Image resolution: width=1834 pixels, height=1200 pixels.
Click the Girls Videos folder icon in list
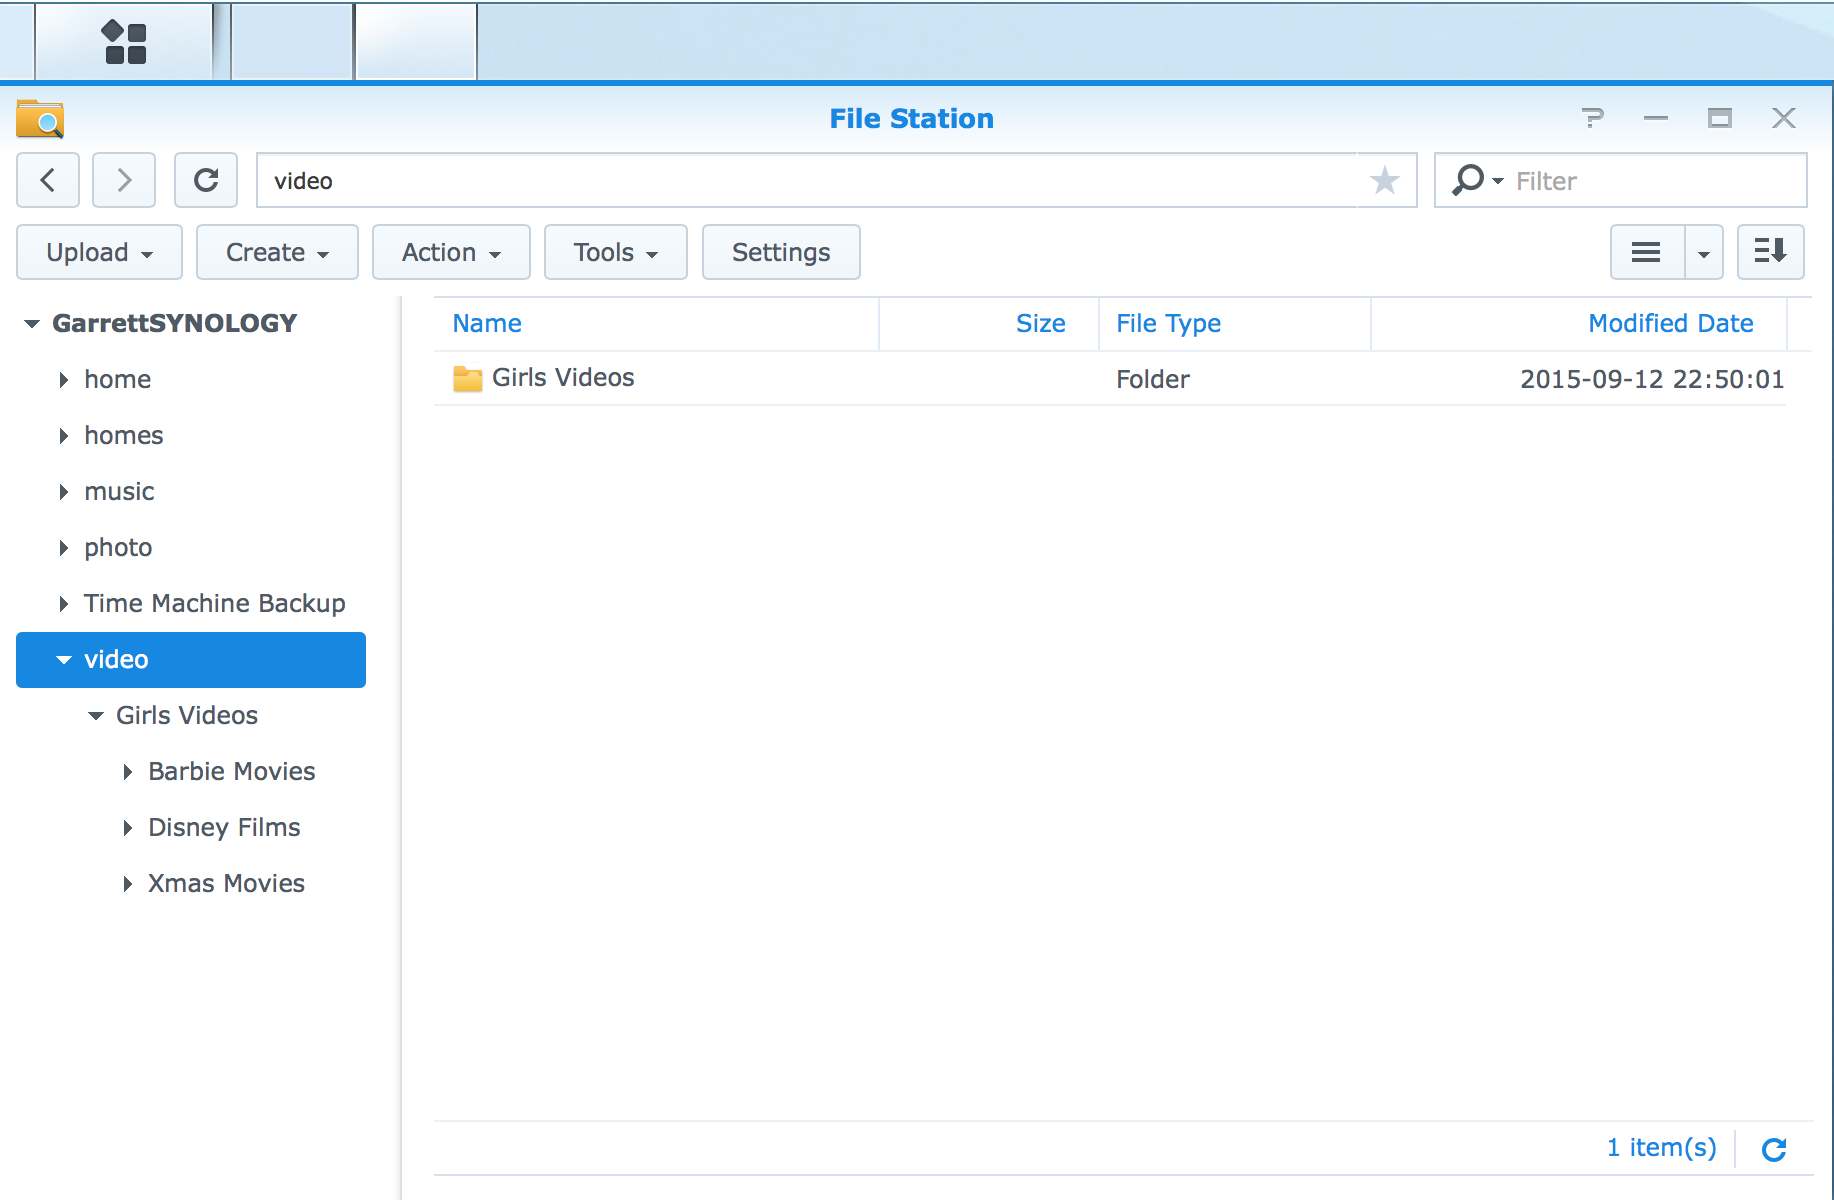467,379
